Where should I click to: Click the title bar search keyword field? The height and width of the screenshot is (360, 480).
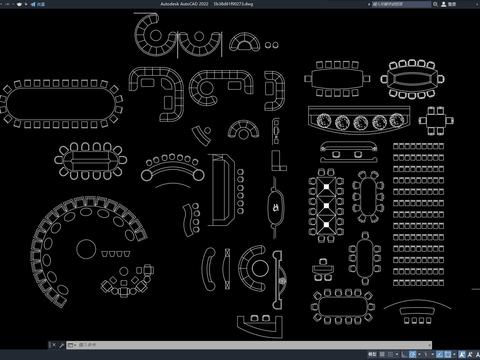click(x=401, y=4)
